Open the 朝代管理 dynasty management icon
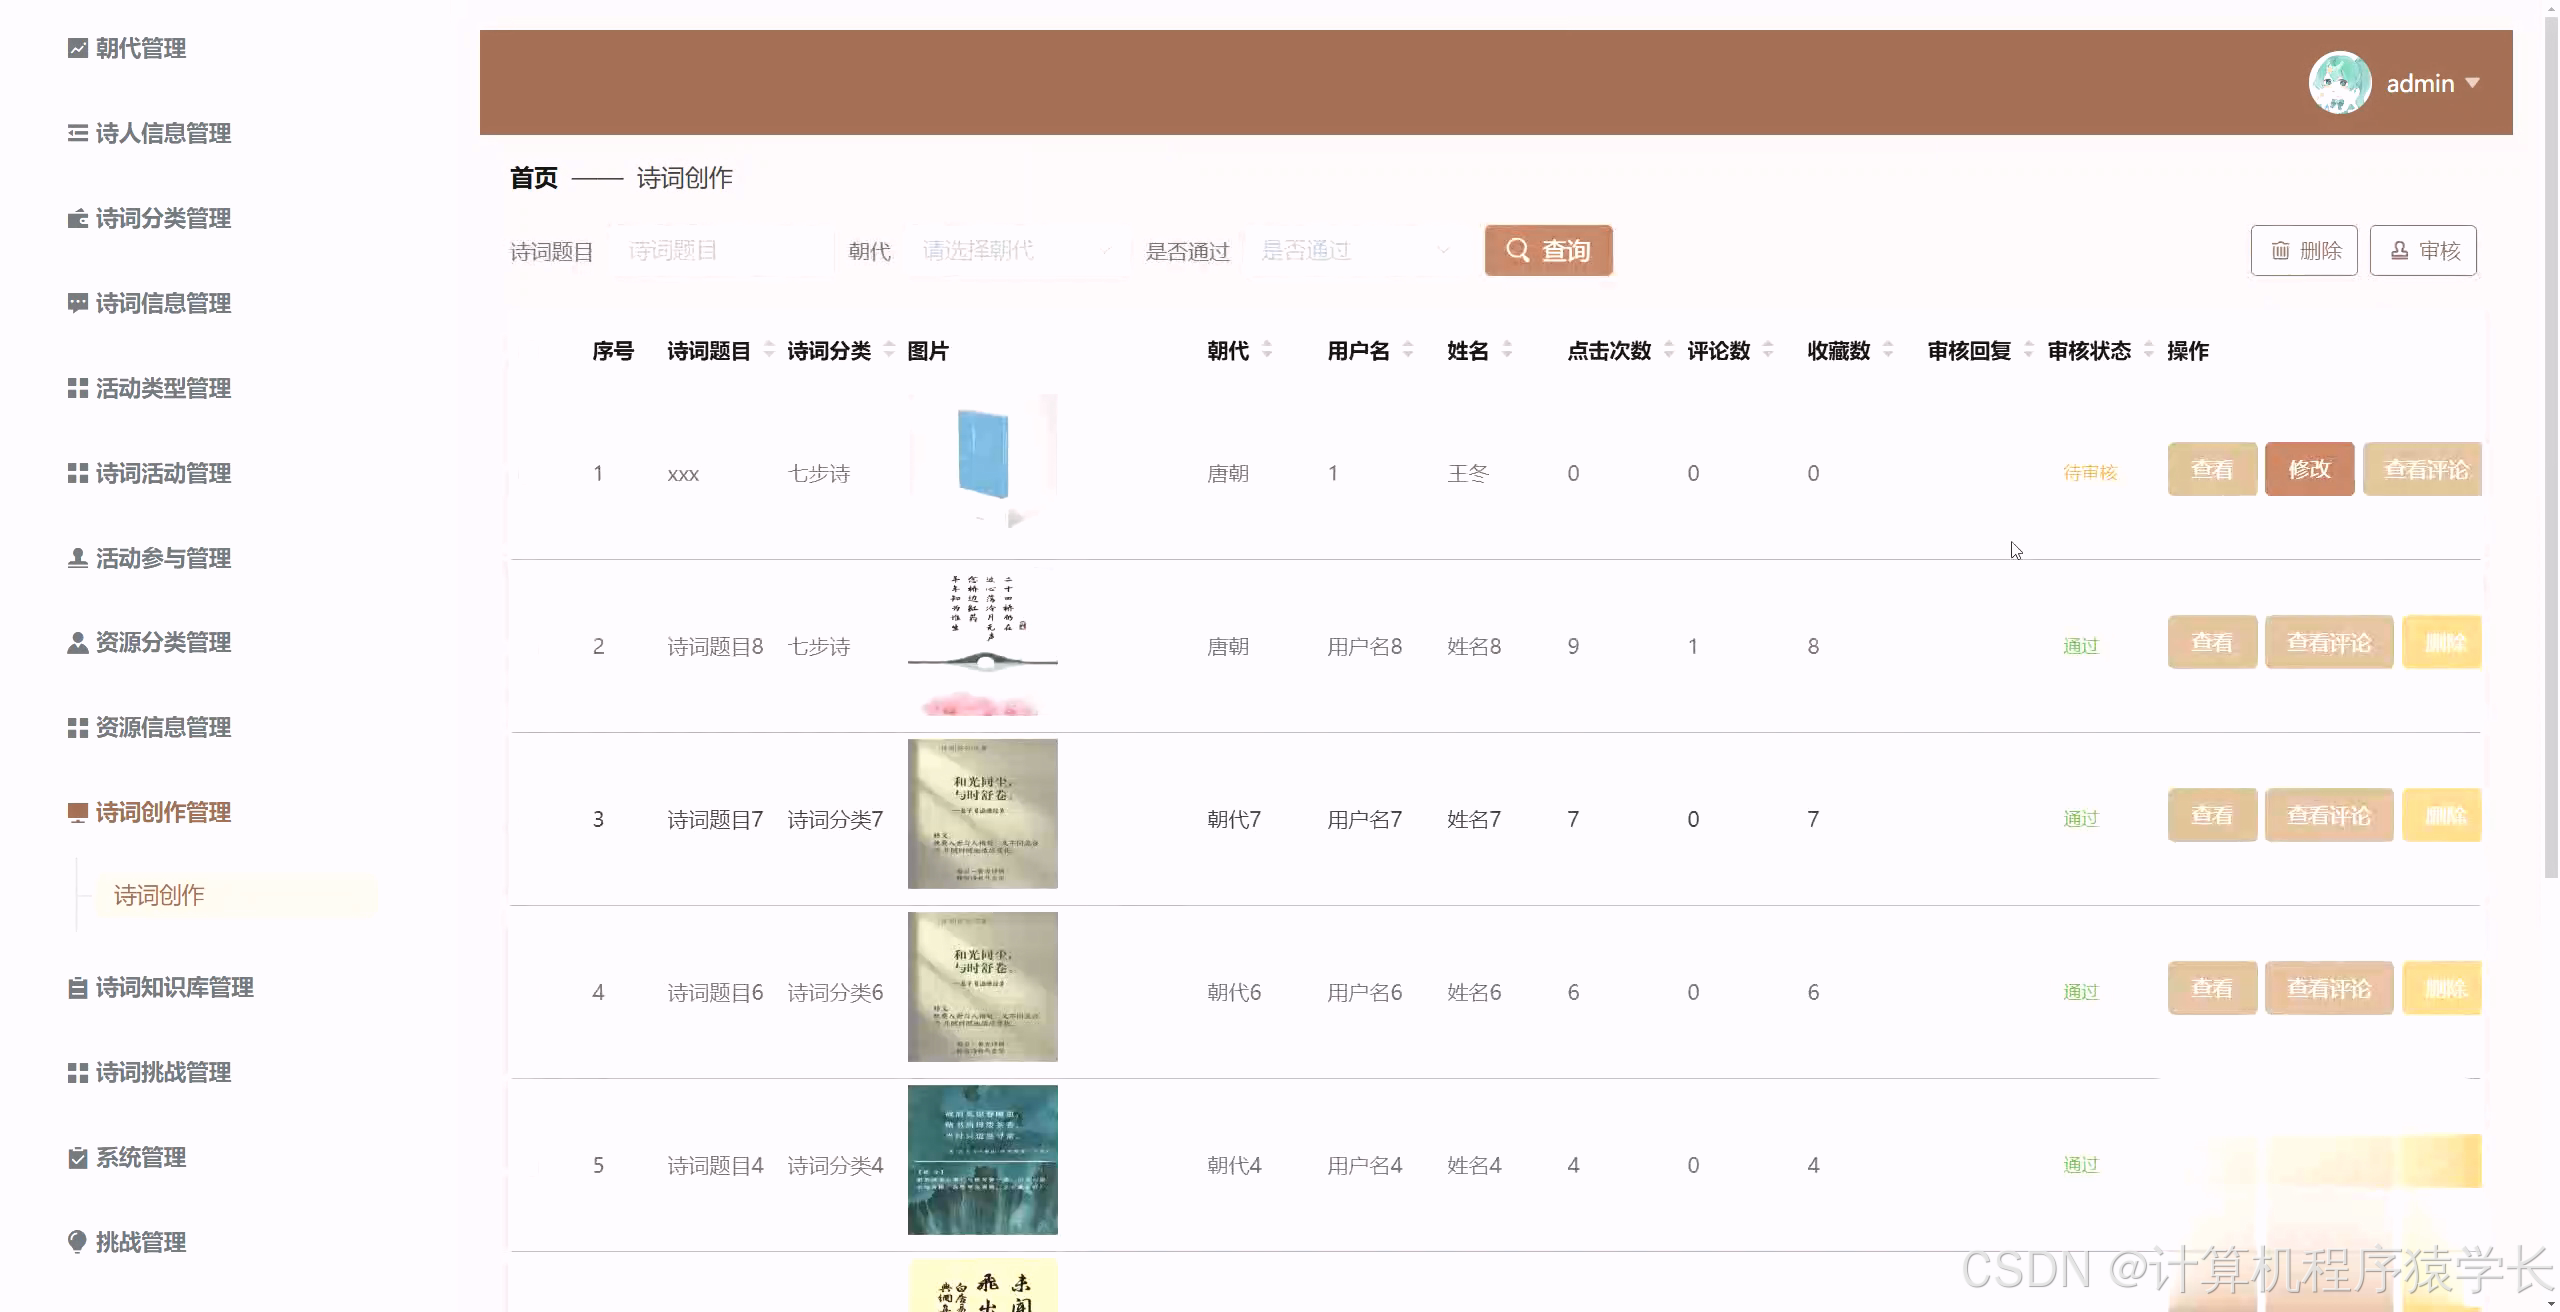This screenshot has height=1312, width=2560. pyautogui.click(x=77, y=48)
